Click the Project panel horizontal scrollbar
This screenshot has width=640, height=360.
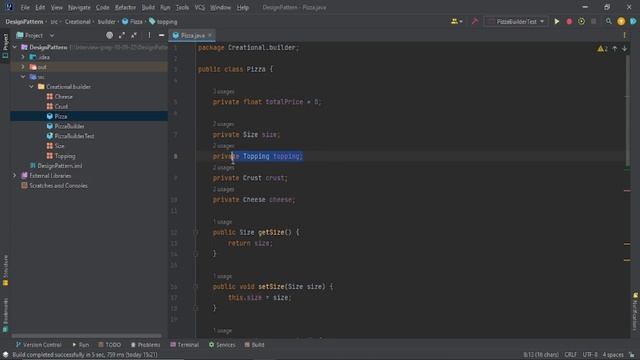tap(87, 336)
